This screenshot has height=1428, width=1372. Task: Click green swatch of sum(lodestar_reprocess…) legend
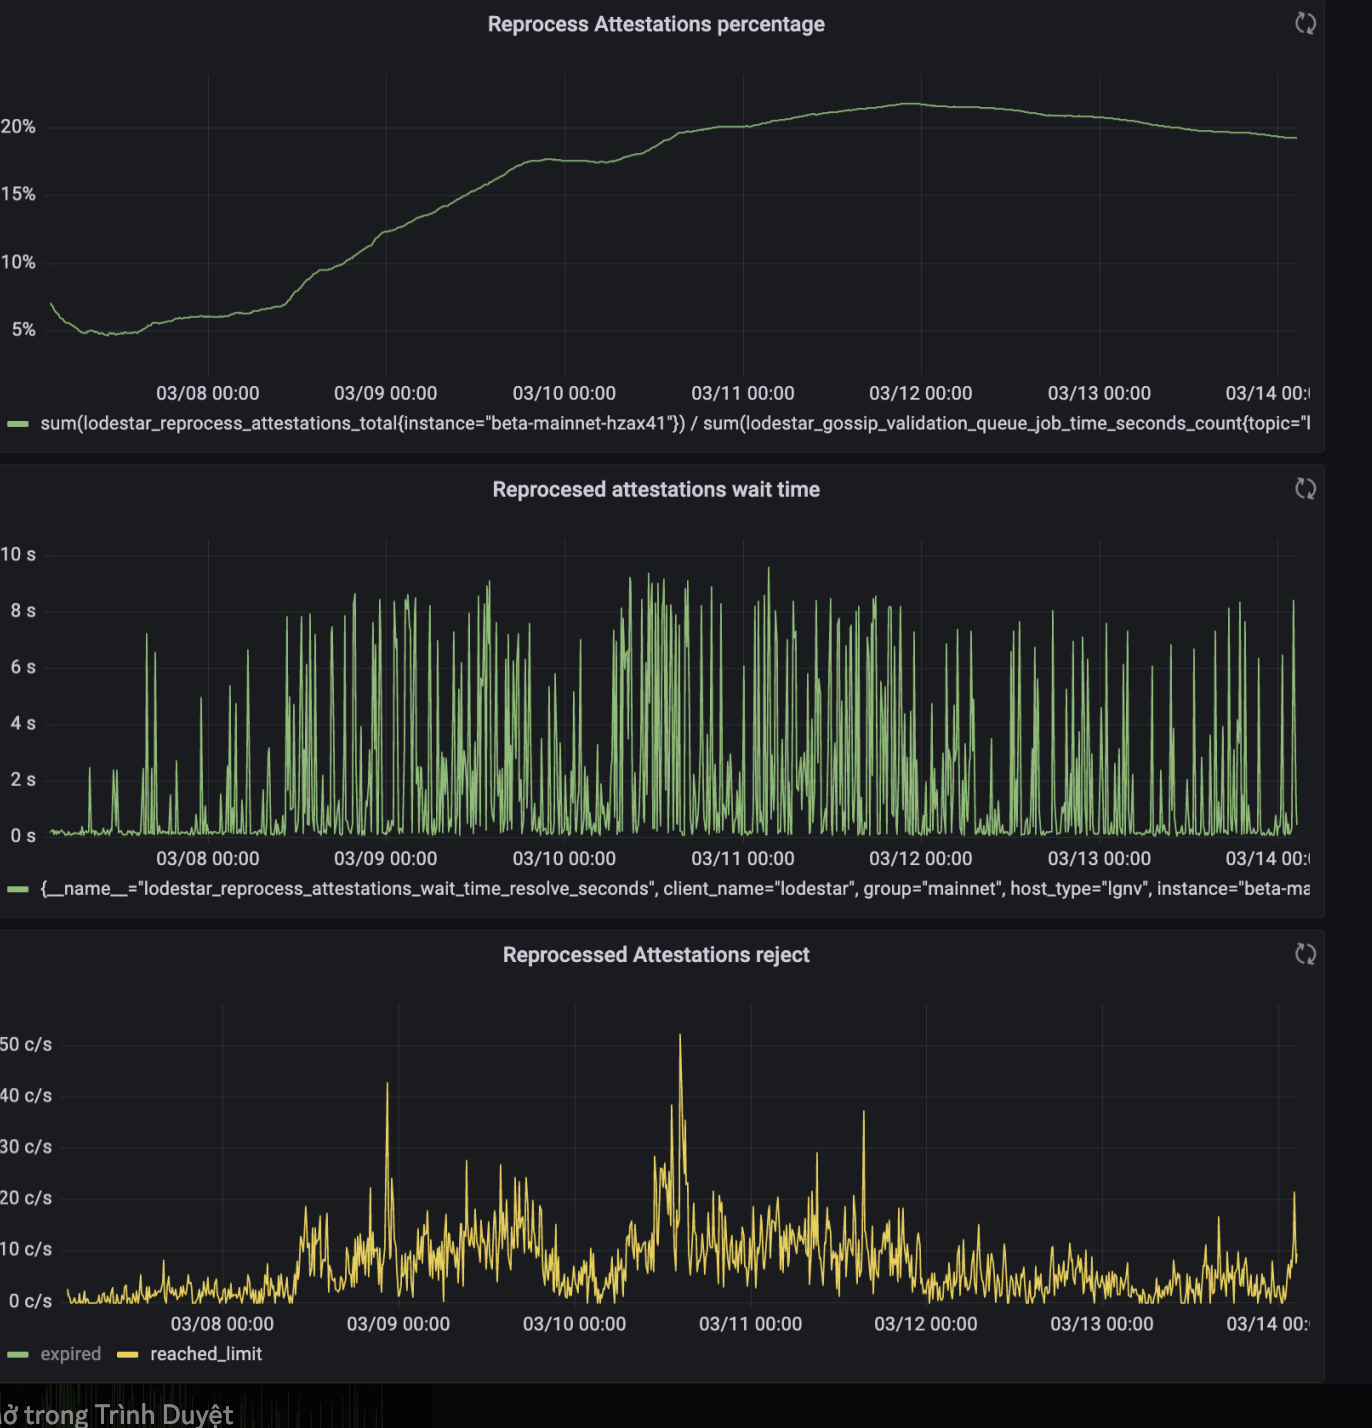tap(18, 424)
